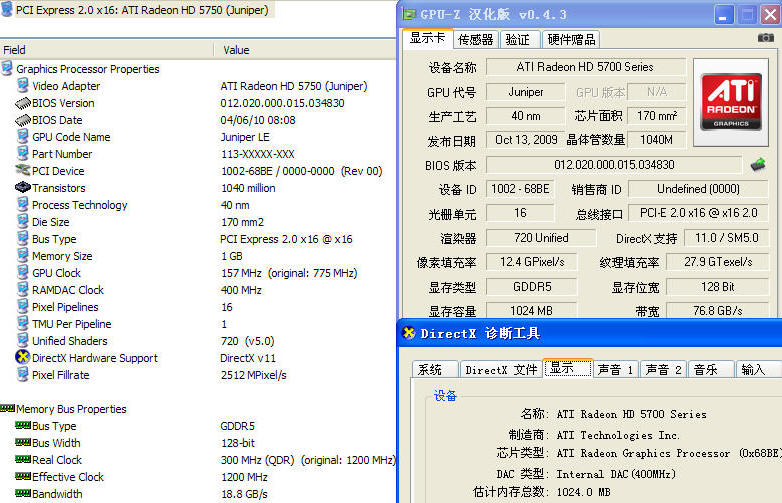Click the GPU Clock row icon

coord(23,272)
